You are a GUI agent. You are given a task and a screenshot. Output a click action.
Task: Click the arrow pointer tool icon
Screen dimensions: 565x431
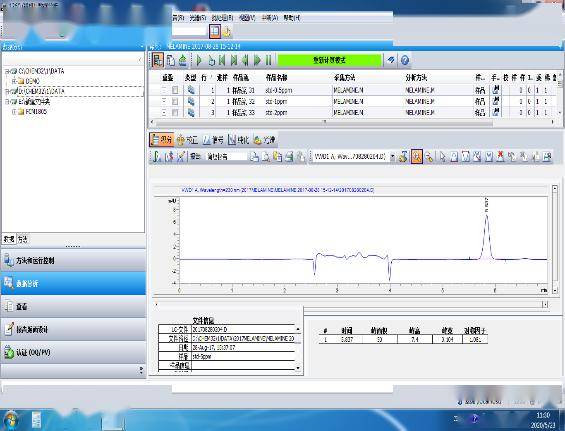[442, 156]
